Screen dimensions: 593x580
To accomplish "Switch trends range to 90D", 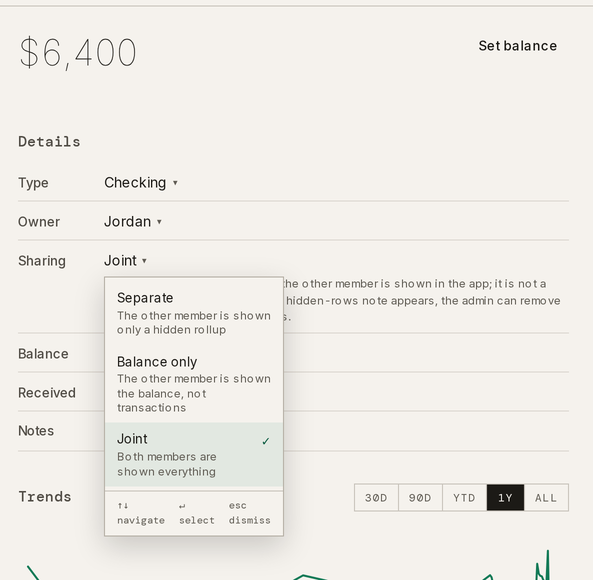I will (420, 498).
